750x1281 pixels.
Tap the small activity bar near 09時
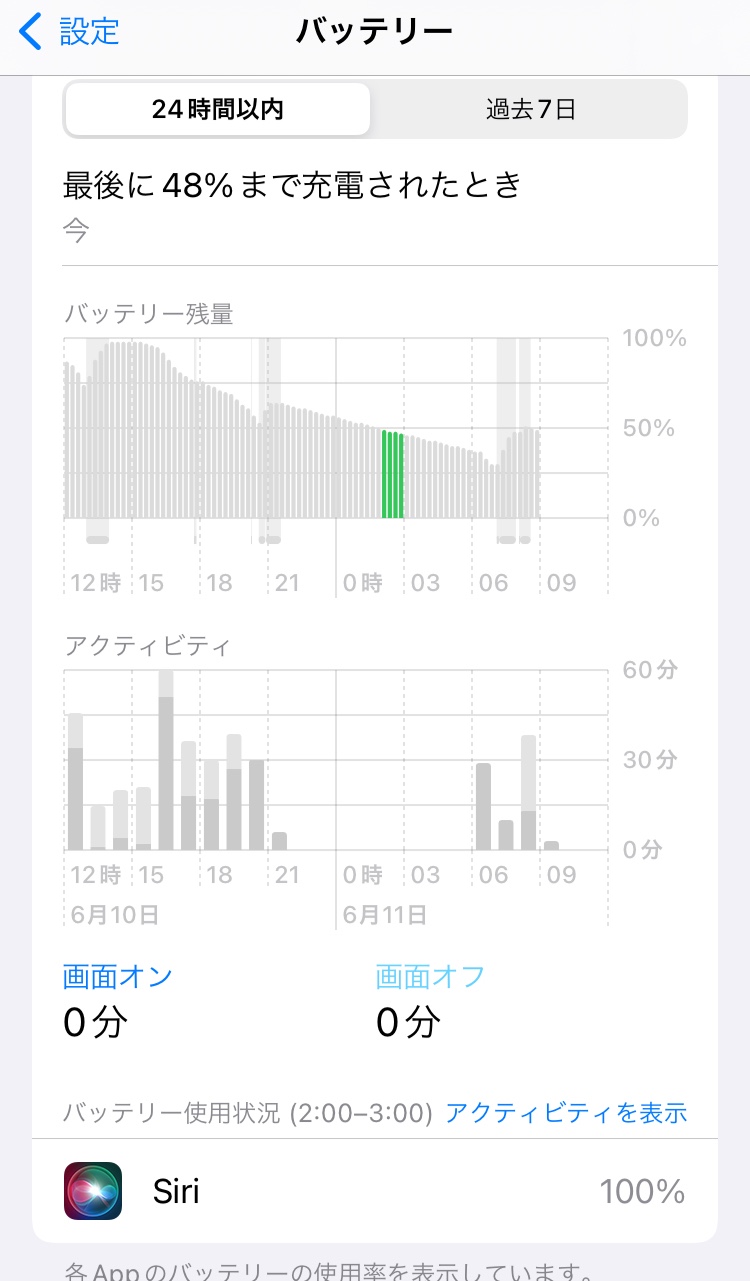click(551, 845)
